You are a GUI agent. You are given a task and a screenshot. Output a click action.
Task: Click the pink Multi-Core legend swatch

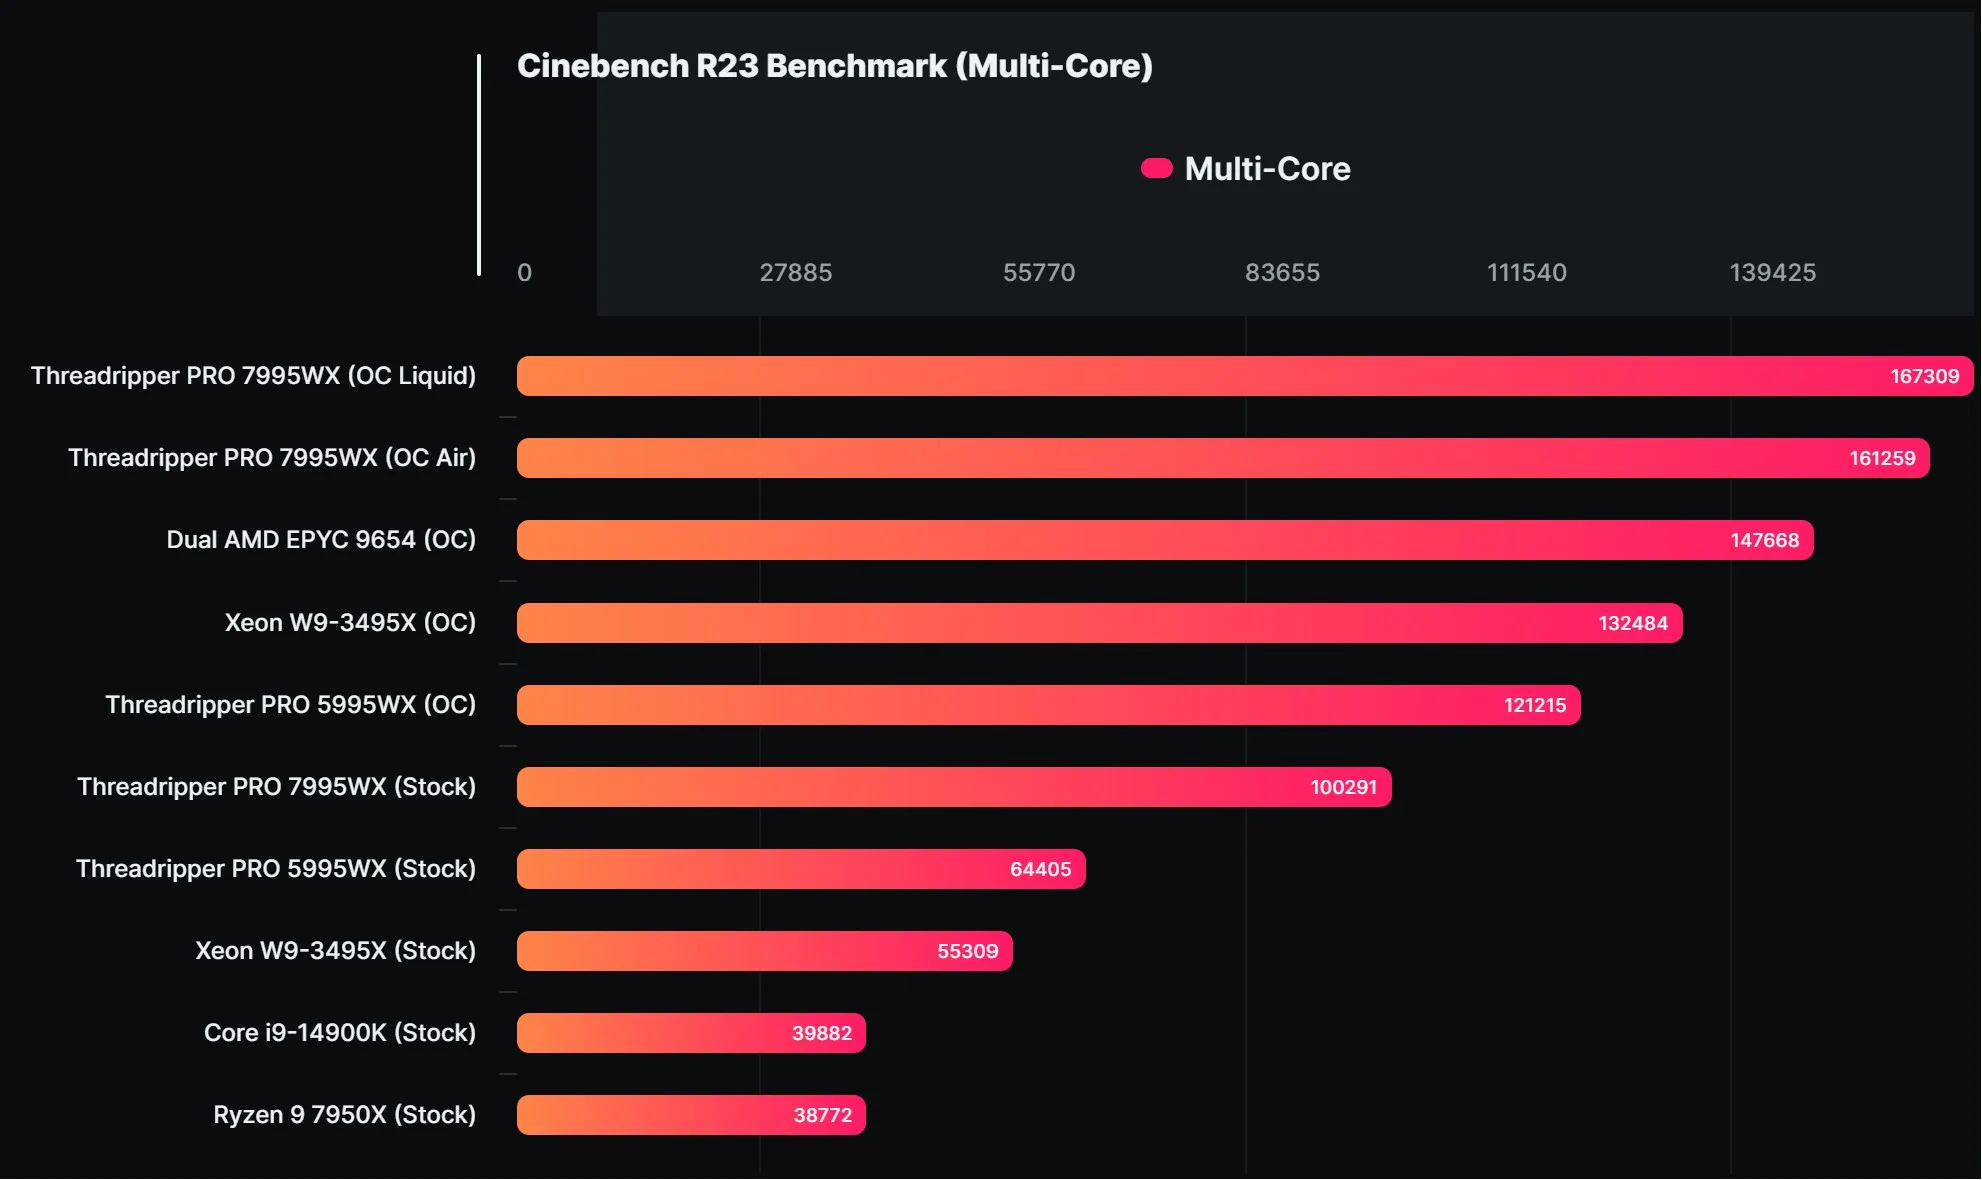[1156, 168]
